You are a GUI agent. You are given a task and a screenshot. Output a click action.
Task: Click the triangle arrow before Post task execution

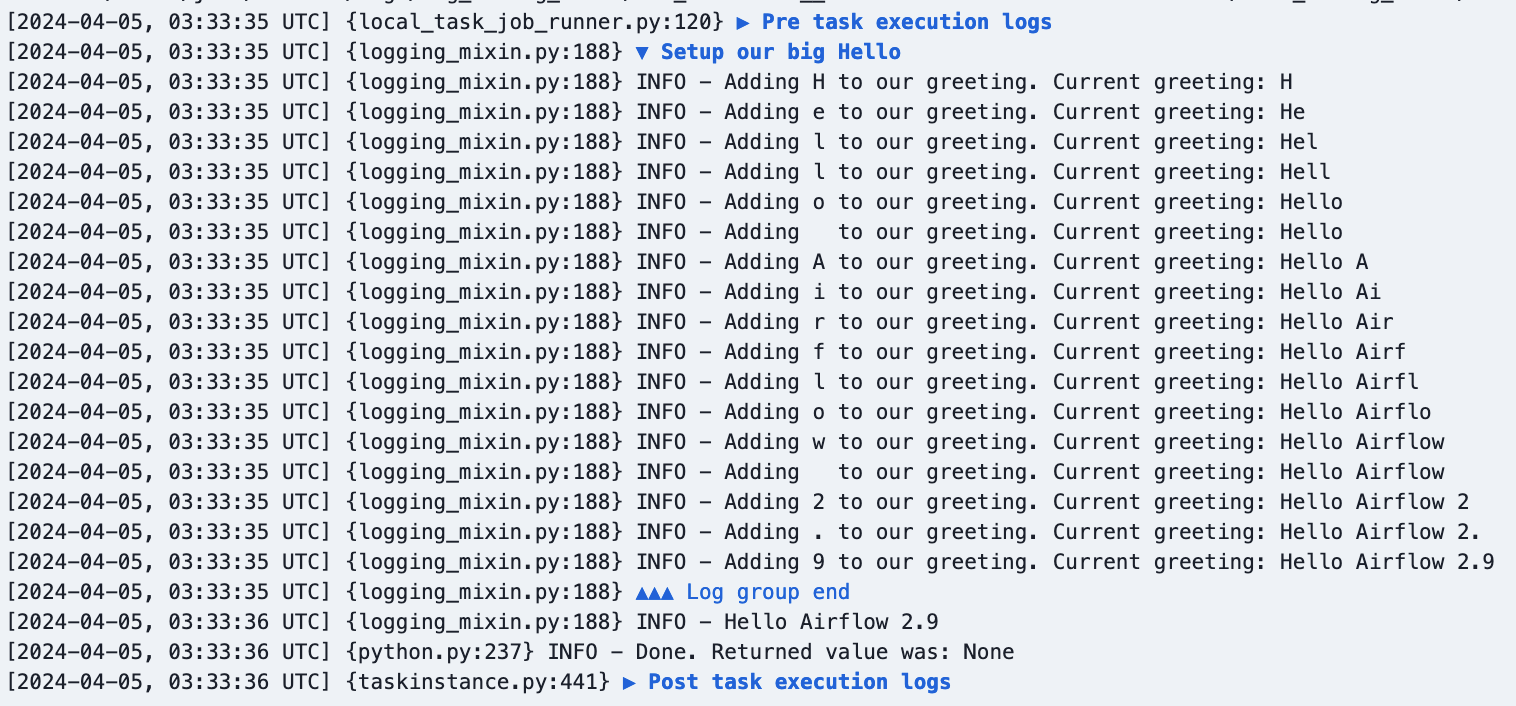[x=629, y=682]
